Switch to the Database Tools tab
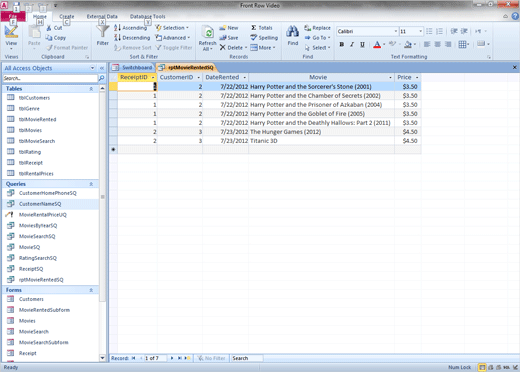520x372 pixels. click(x=147, y=16)
